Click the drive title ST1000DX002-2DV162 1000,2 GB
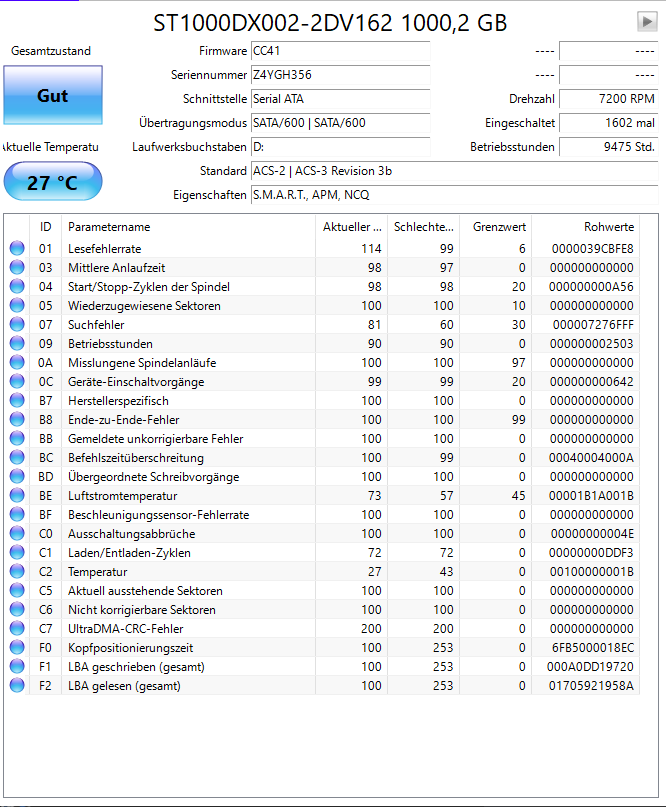The height and width of the screenshot is (807, 666). click(330, 23)
